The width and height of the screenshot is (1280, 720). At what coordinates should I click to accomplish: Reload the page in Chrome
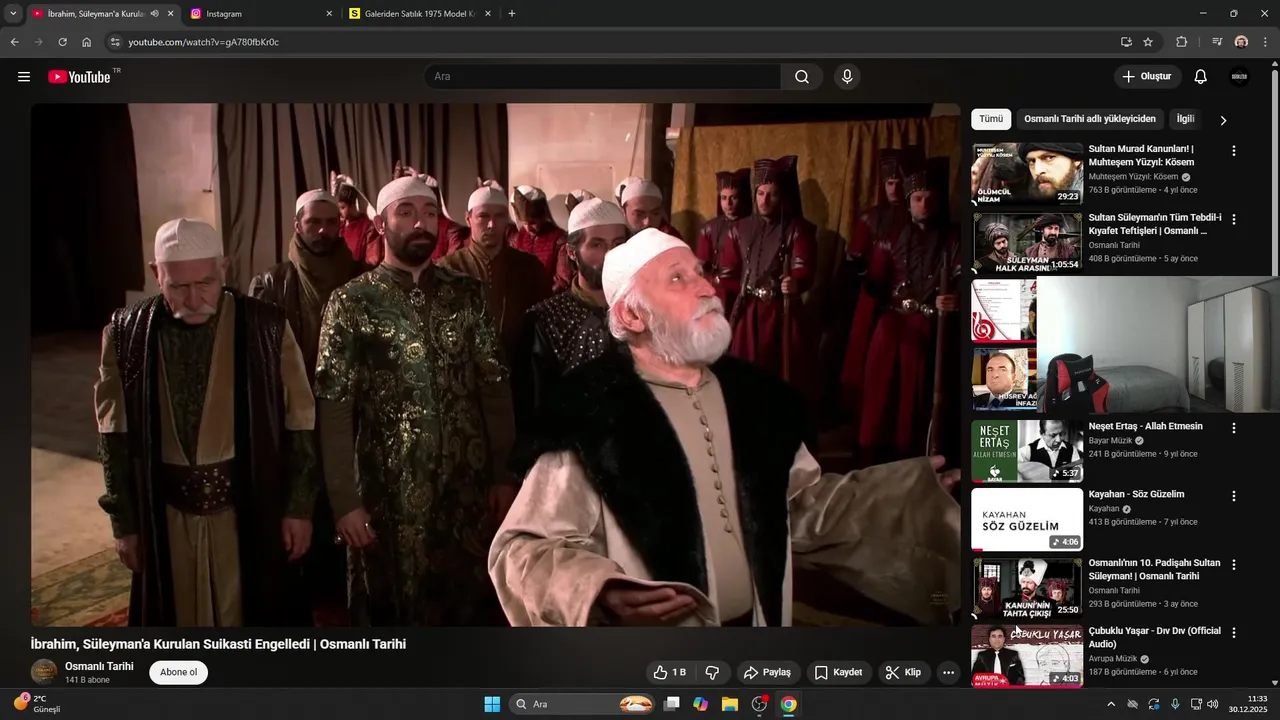[62, 42]
